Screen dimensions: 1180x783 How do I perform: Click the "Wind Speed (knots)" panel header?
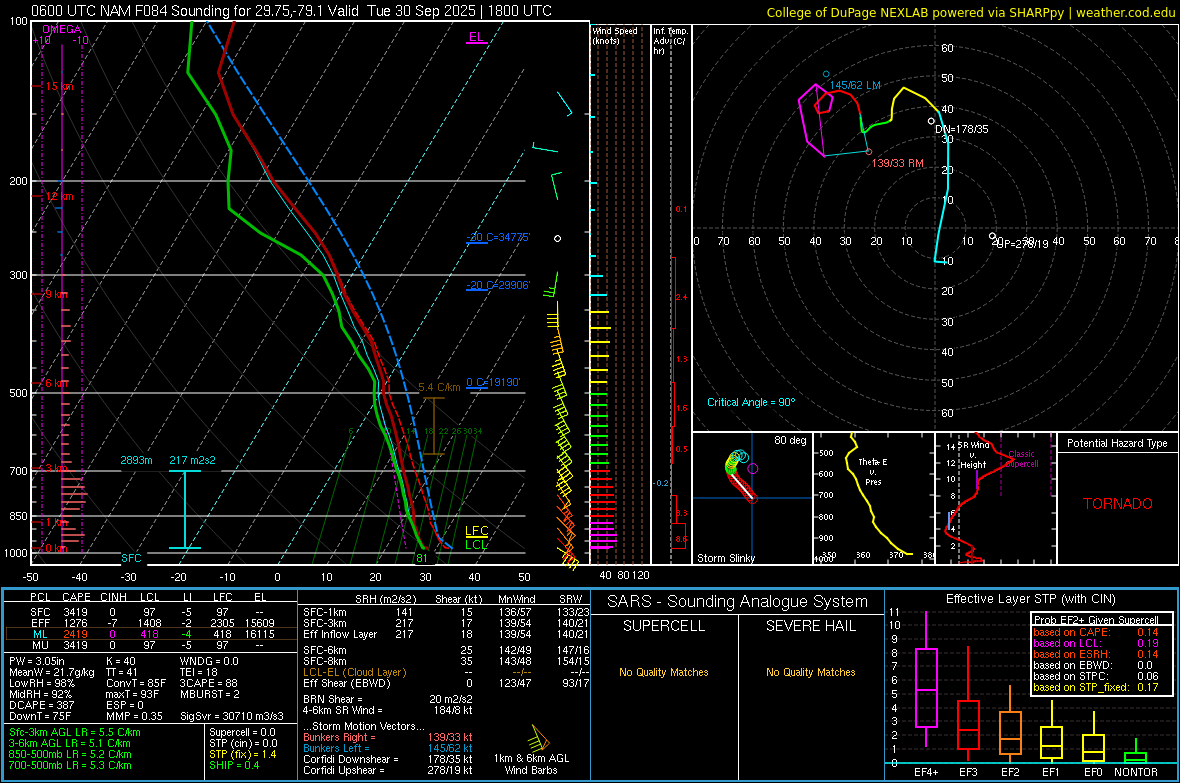click(x=615, y=35)
